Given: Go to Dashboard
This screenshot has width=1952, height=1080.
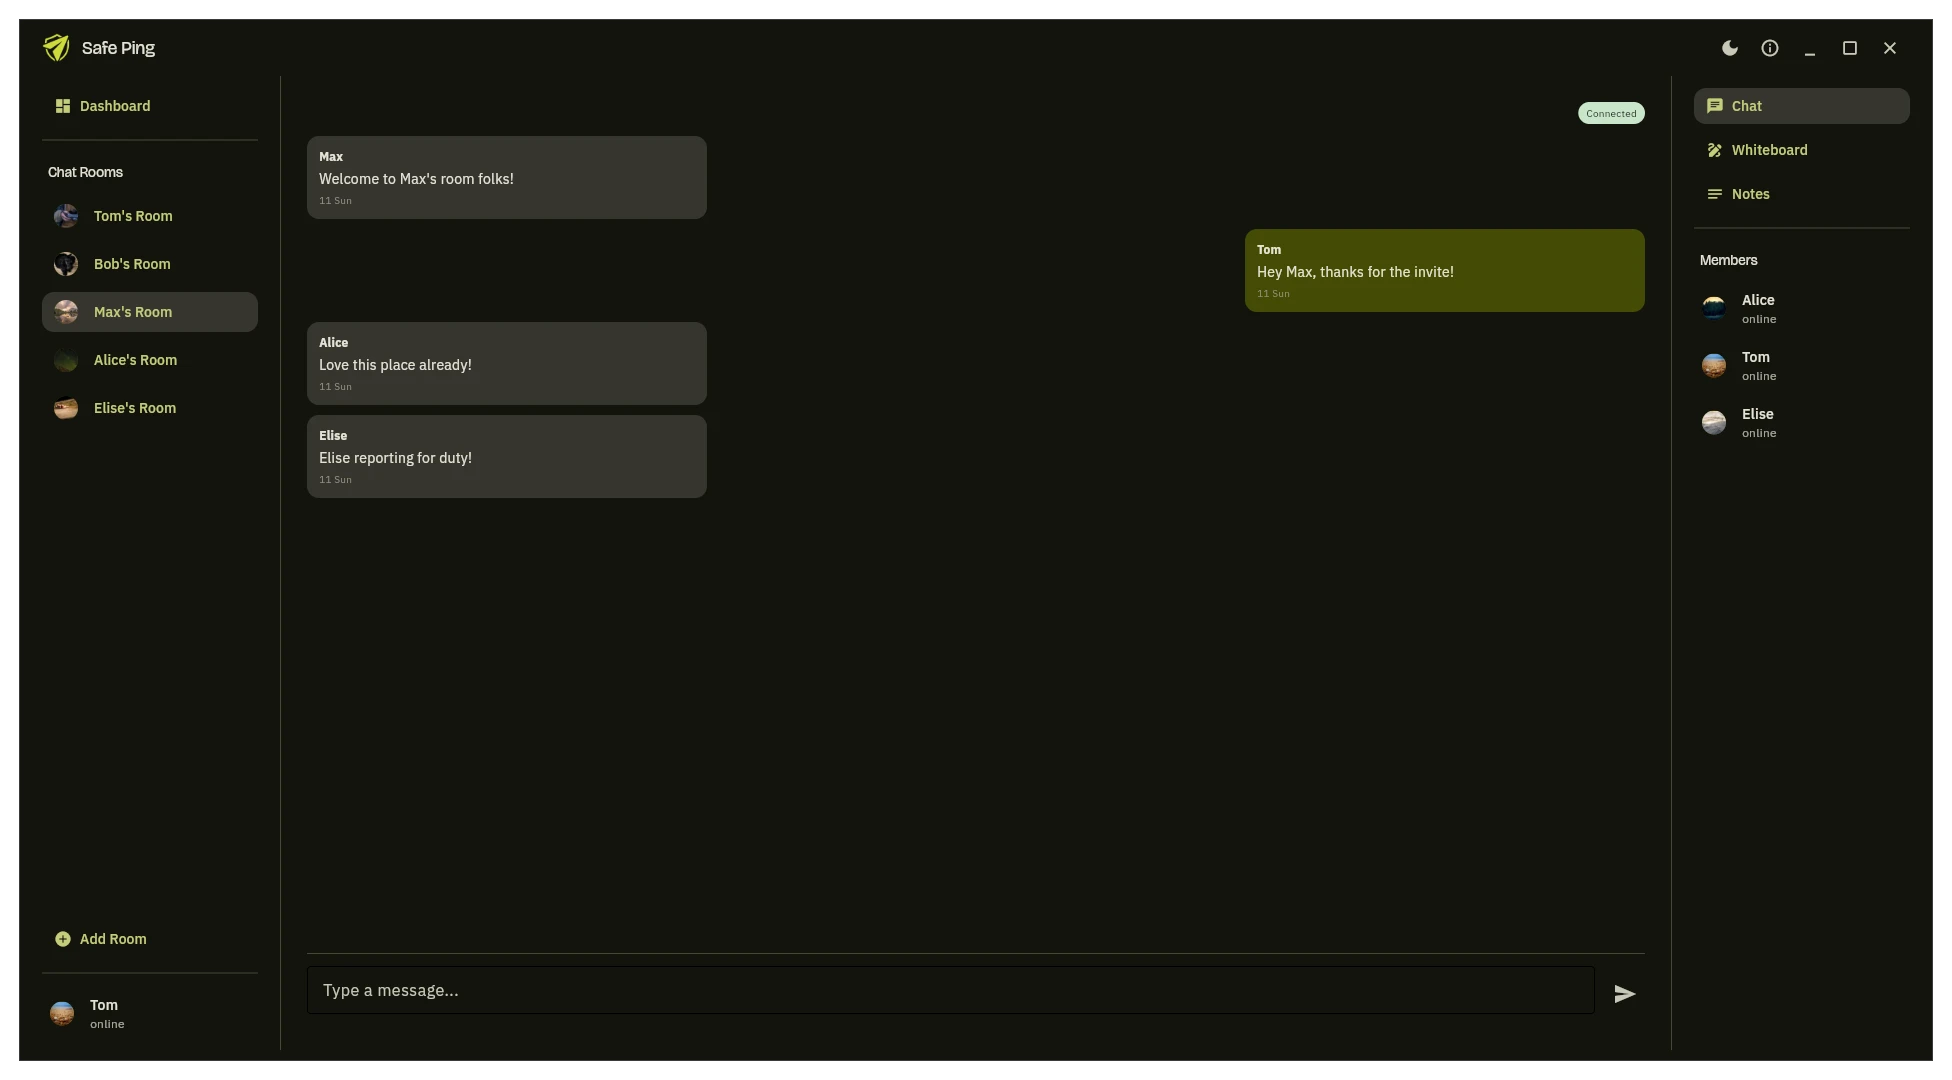Looking at the screenshot, I should (x=150, y=106).
